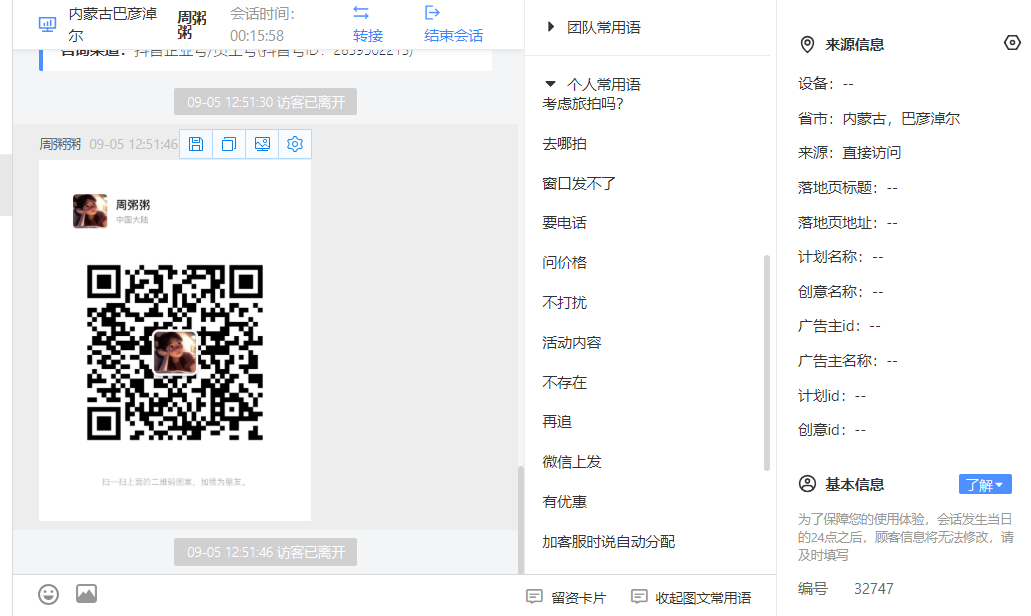
Task: Click the 结束会话 label
Action: 454,36
